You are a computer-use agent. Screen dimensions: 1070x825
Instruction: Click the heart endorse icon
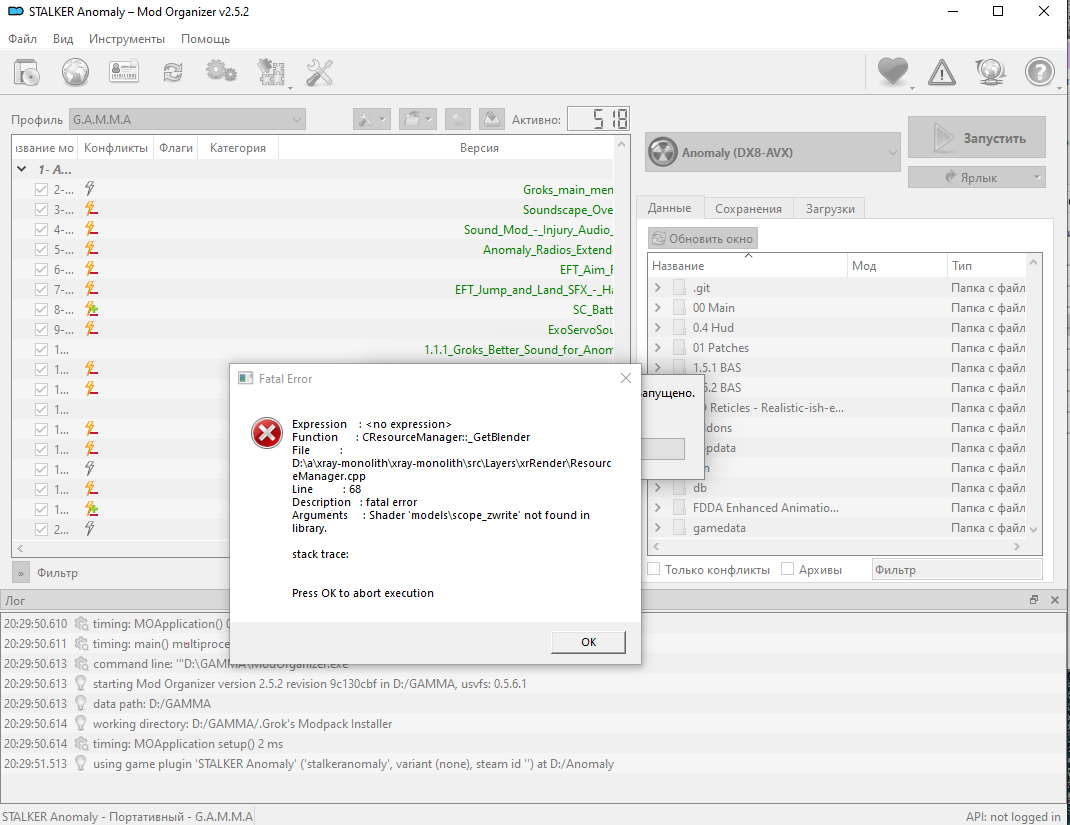[893, 71]
